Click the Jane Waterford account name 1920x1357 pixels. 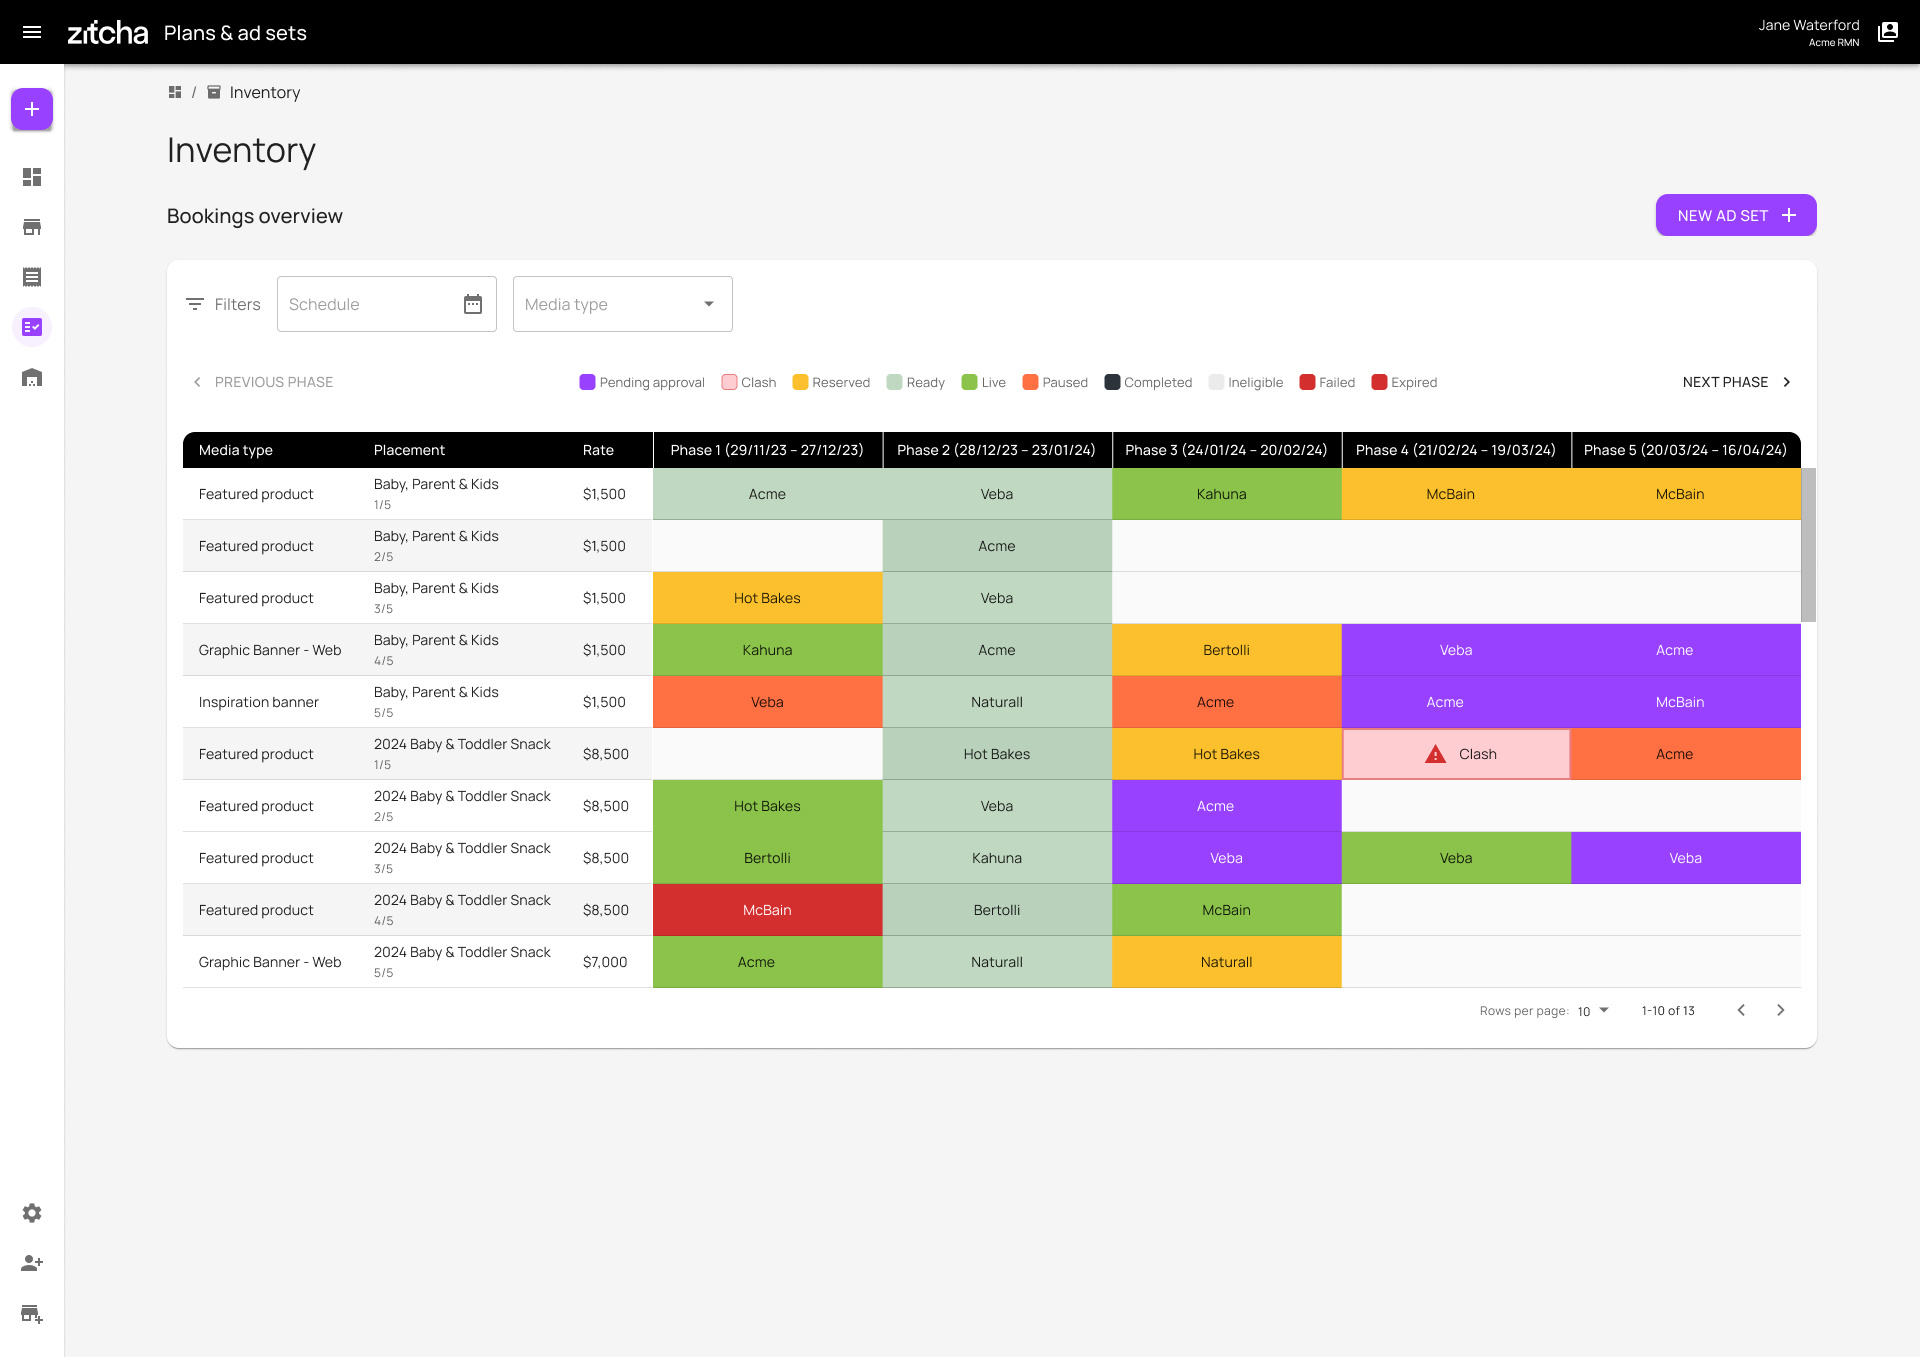1809,25
